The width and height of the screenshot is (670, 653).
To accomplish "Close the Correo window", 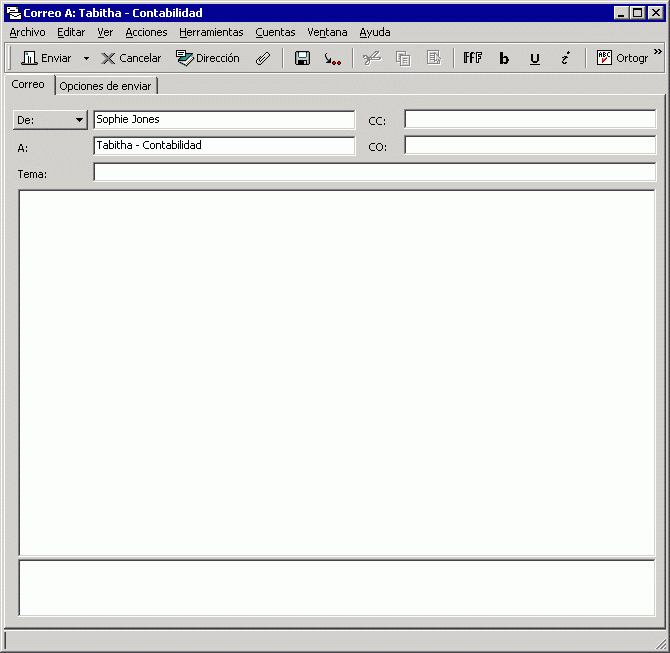I will [x=655, y=13].
